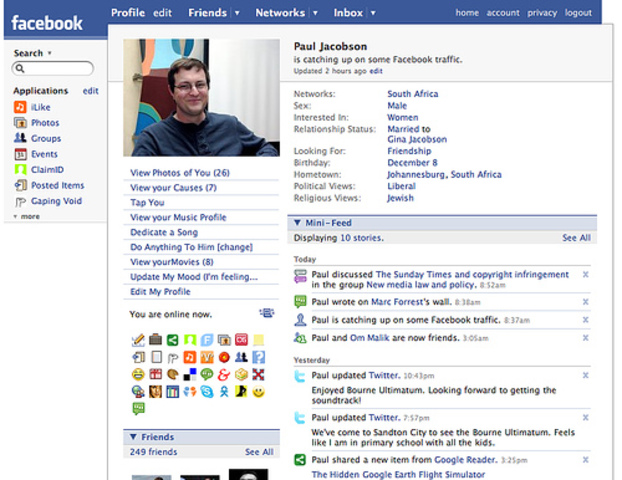
Task: Click the green share app icon in the grid
Action: [x=173, y=340]
